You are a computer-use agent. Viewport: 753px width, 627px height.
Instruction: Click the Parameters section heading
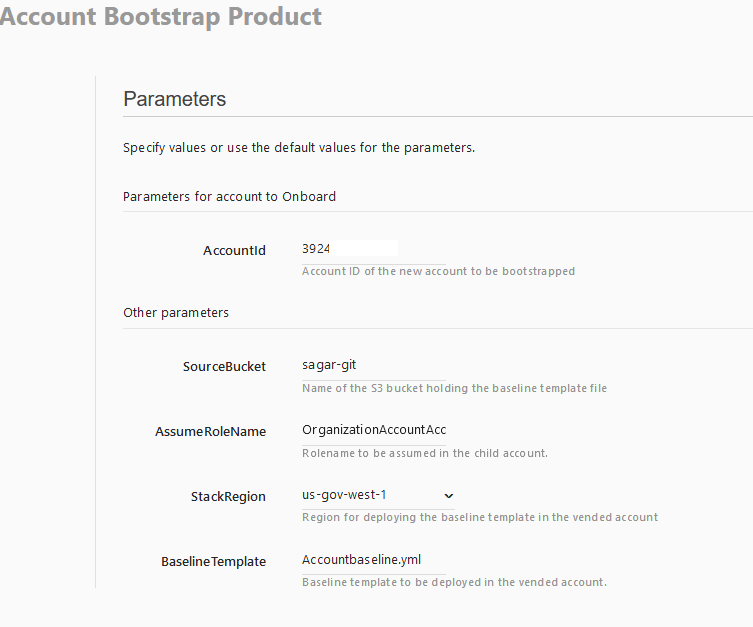175,99
